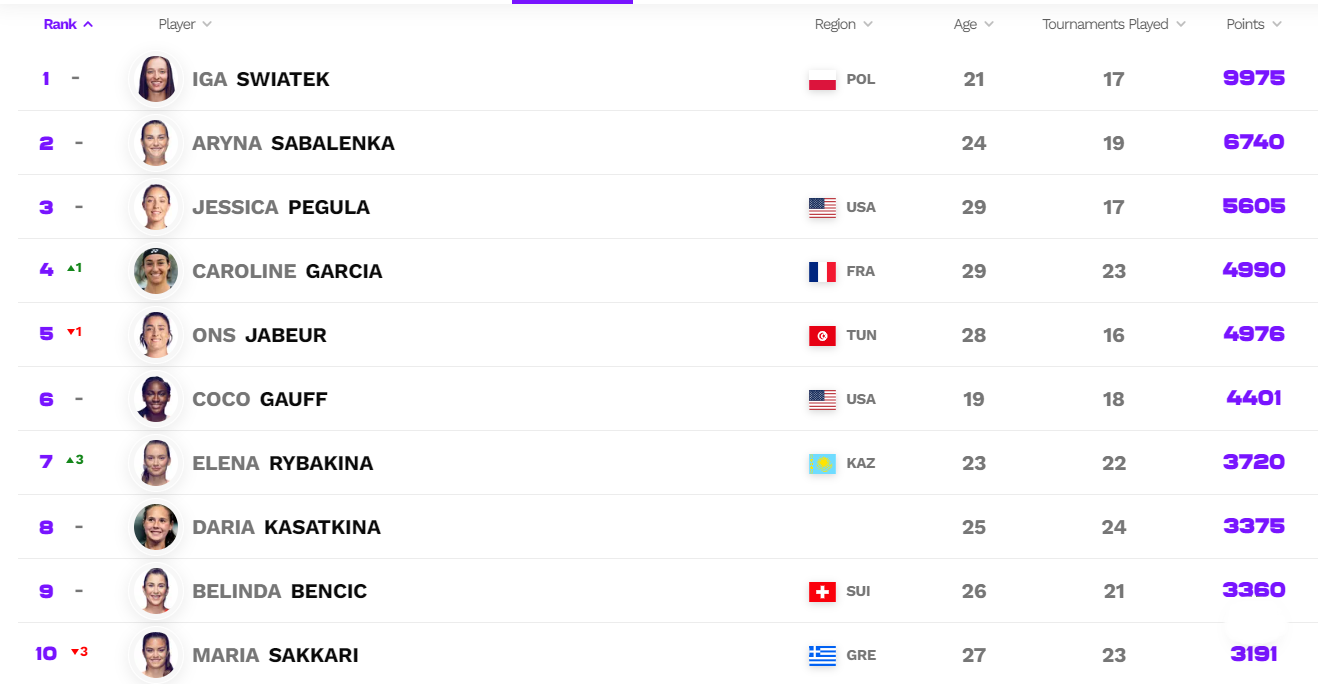The width and height of the screenshot is (1318, 684).
Task: Sort by the Rank column header
Action: pyautogui.click(x=68, y=24)
